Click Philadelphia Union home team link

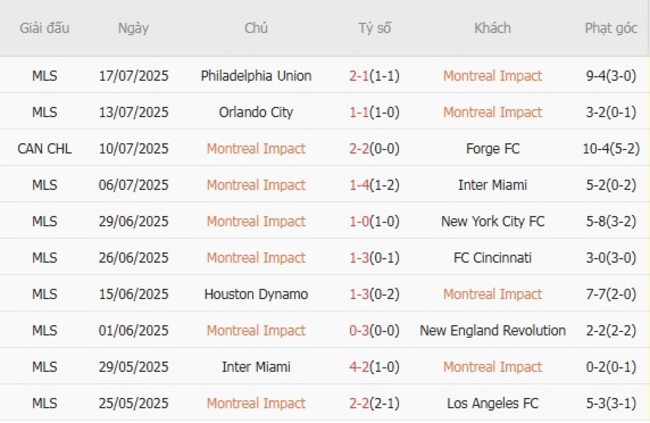[256, 76]
